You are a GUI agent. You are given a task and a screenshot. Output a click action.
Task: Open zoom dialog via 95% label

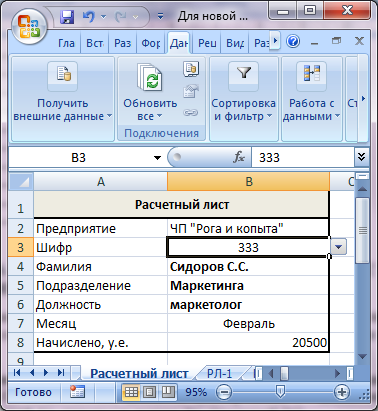coord(196,392)
